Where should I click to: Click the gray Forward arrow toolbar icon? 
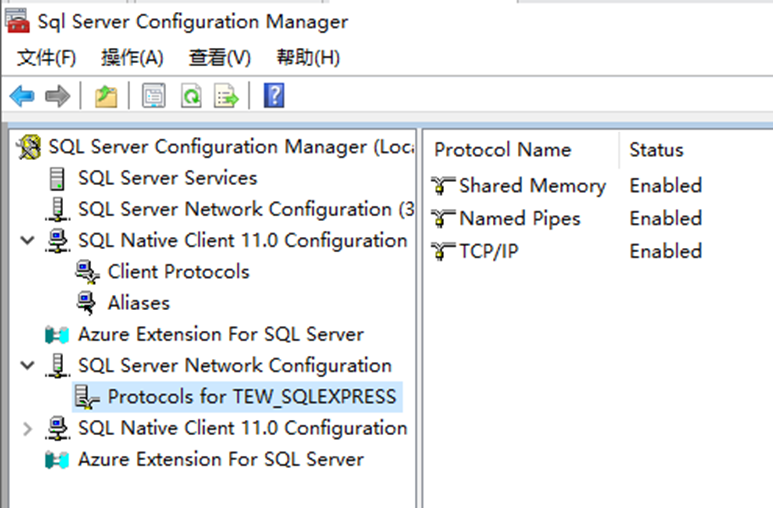tap(58, 96)
